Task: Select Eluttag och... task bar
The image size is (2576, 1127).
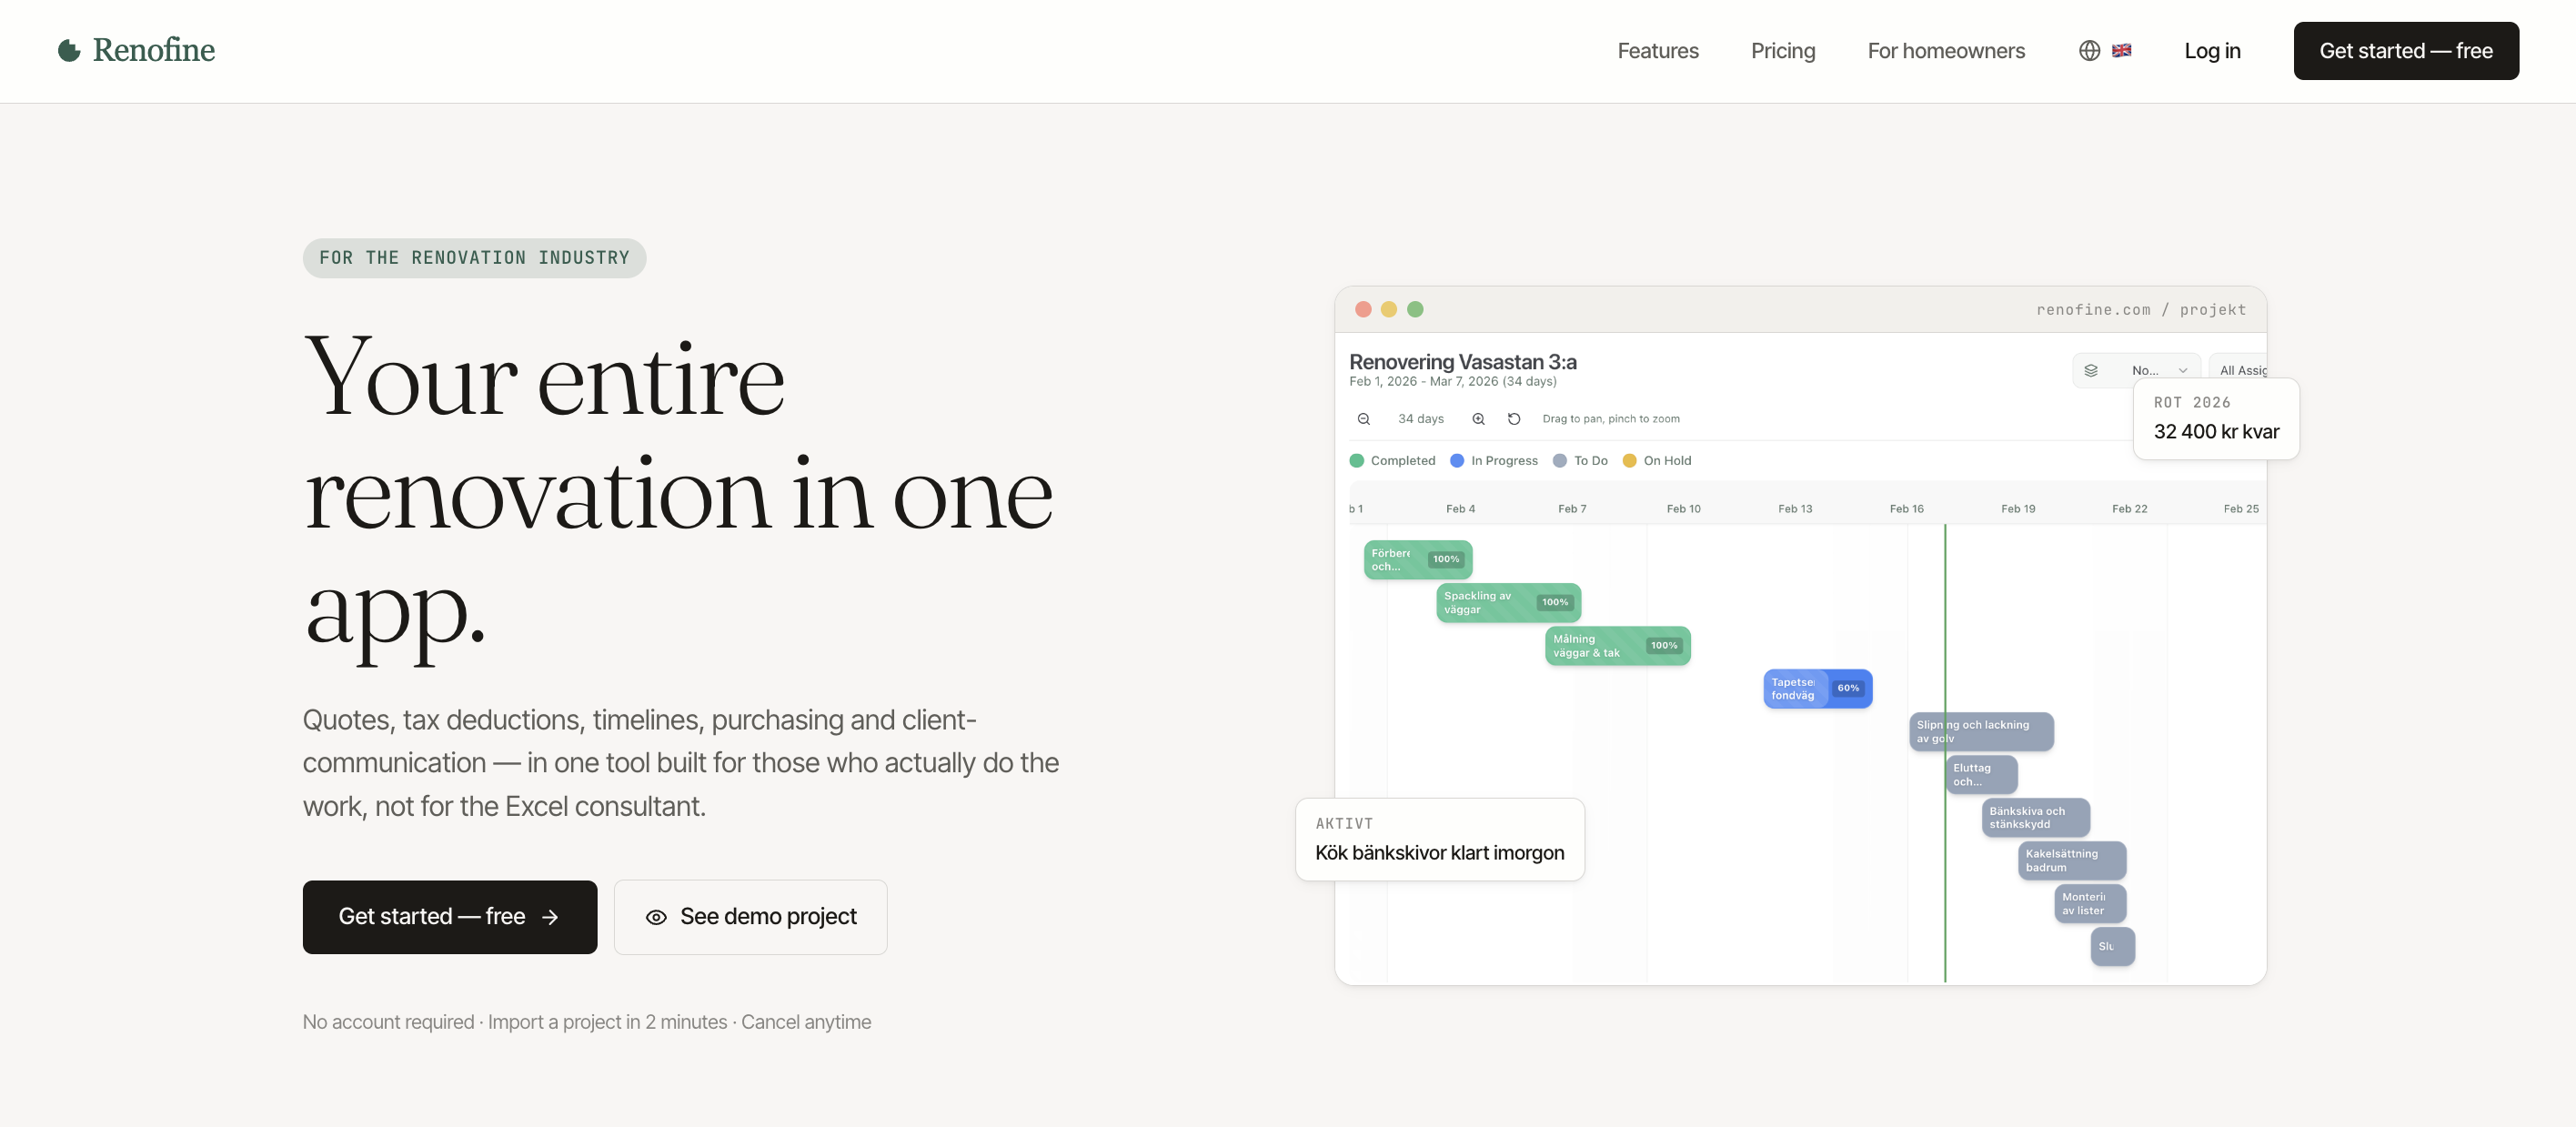Action: (1980, 775)
